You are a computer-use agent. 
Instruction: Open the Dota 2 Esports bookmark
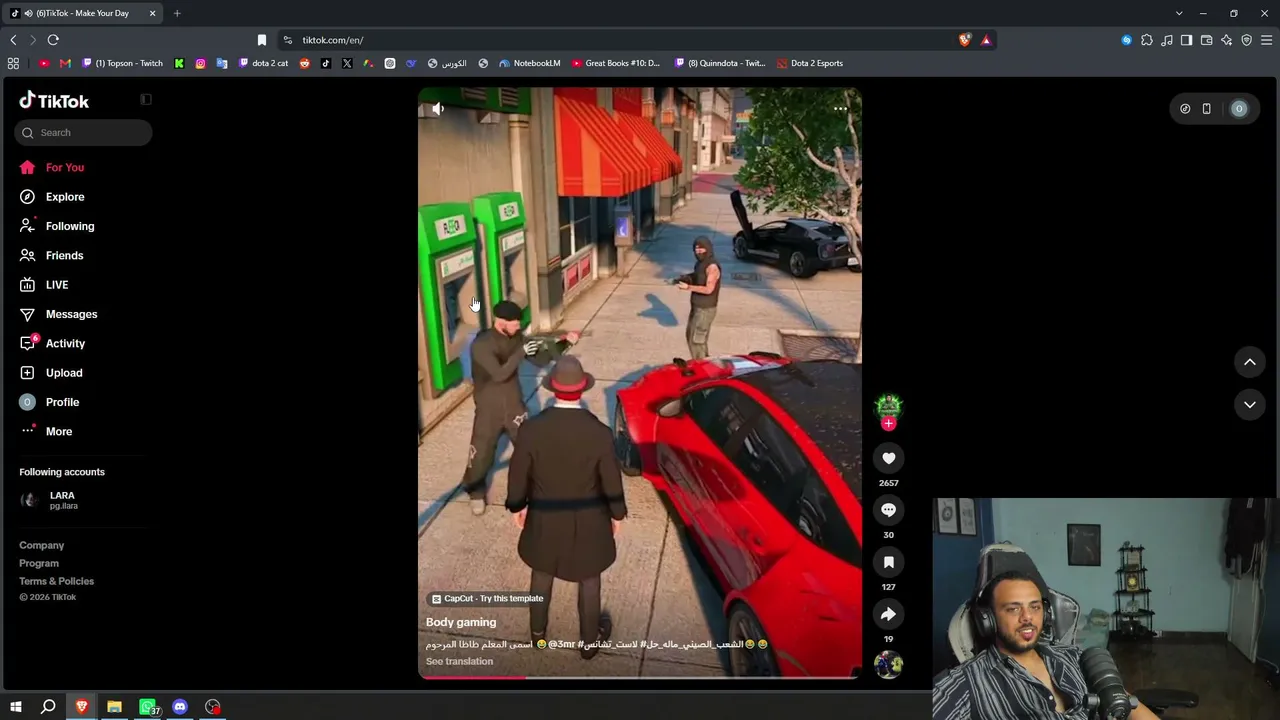pyautogui.click(x=810, y=63)
